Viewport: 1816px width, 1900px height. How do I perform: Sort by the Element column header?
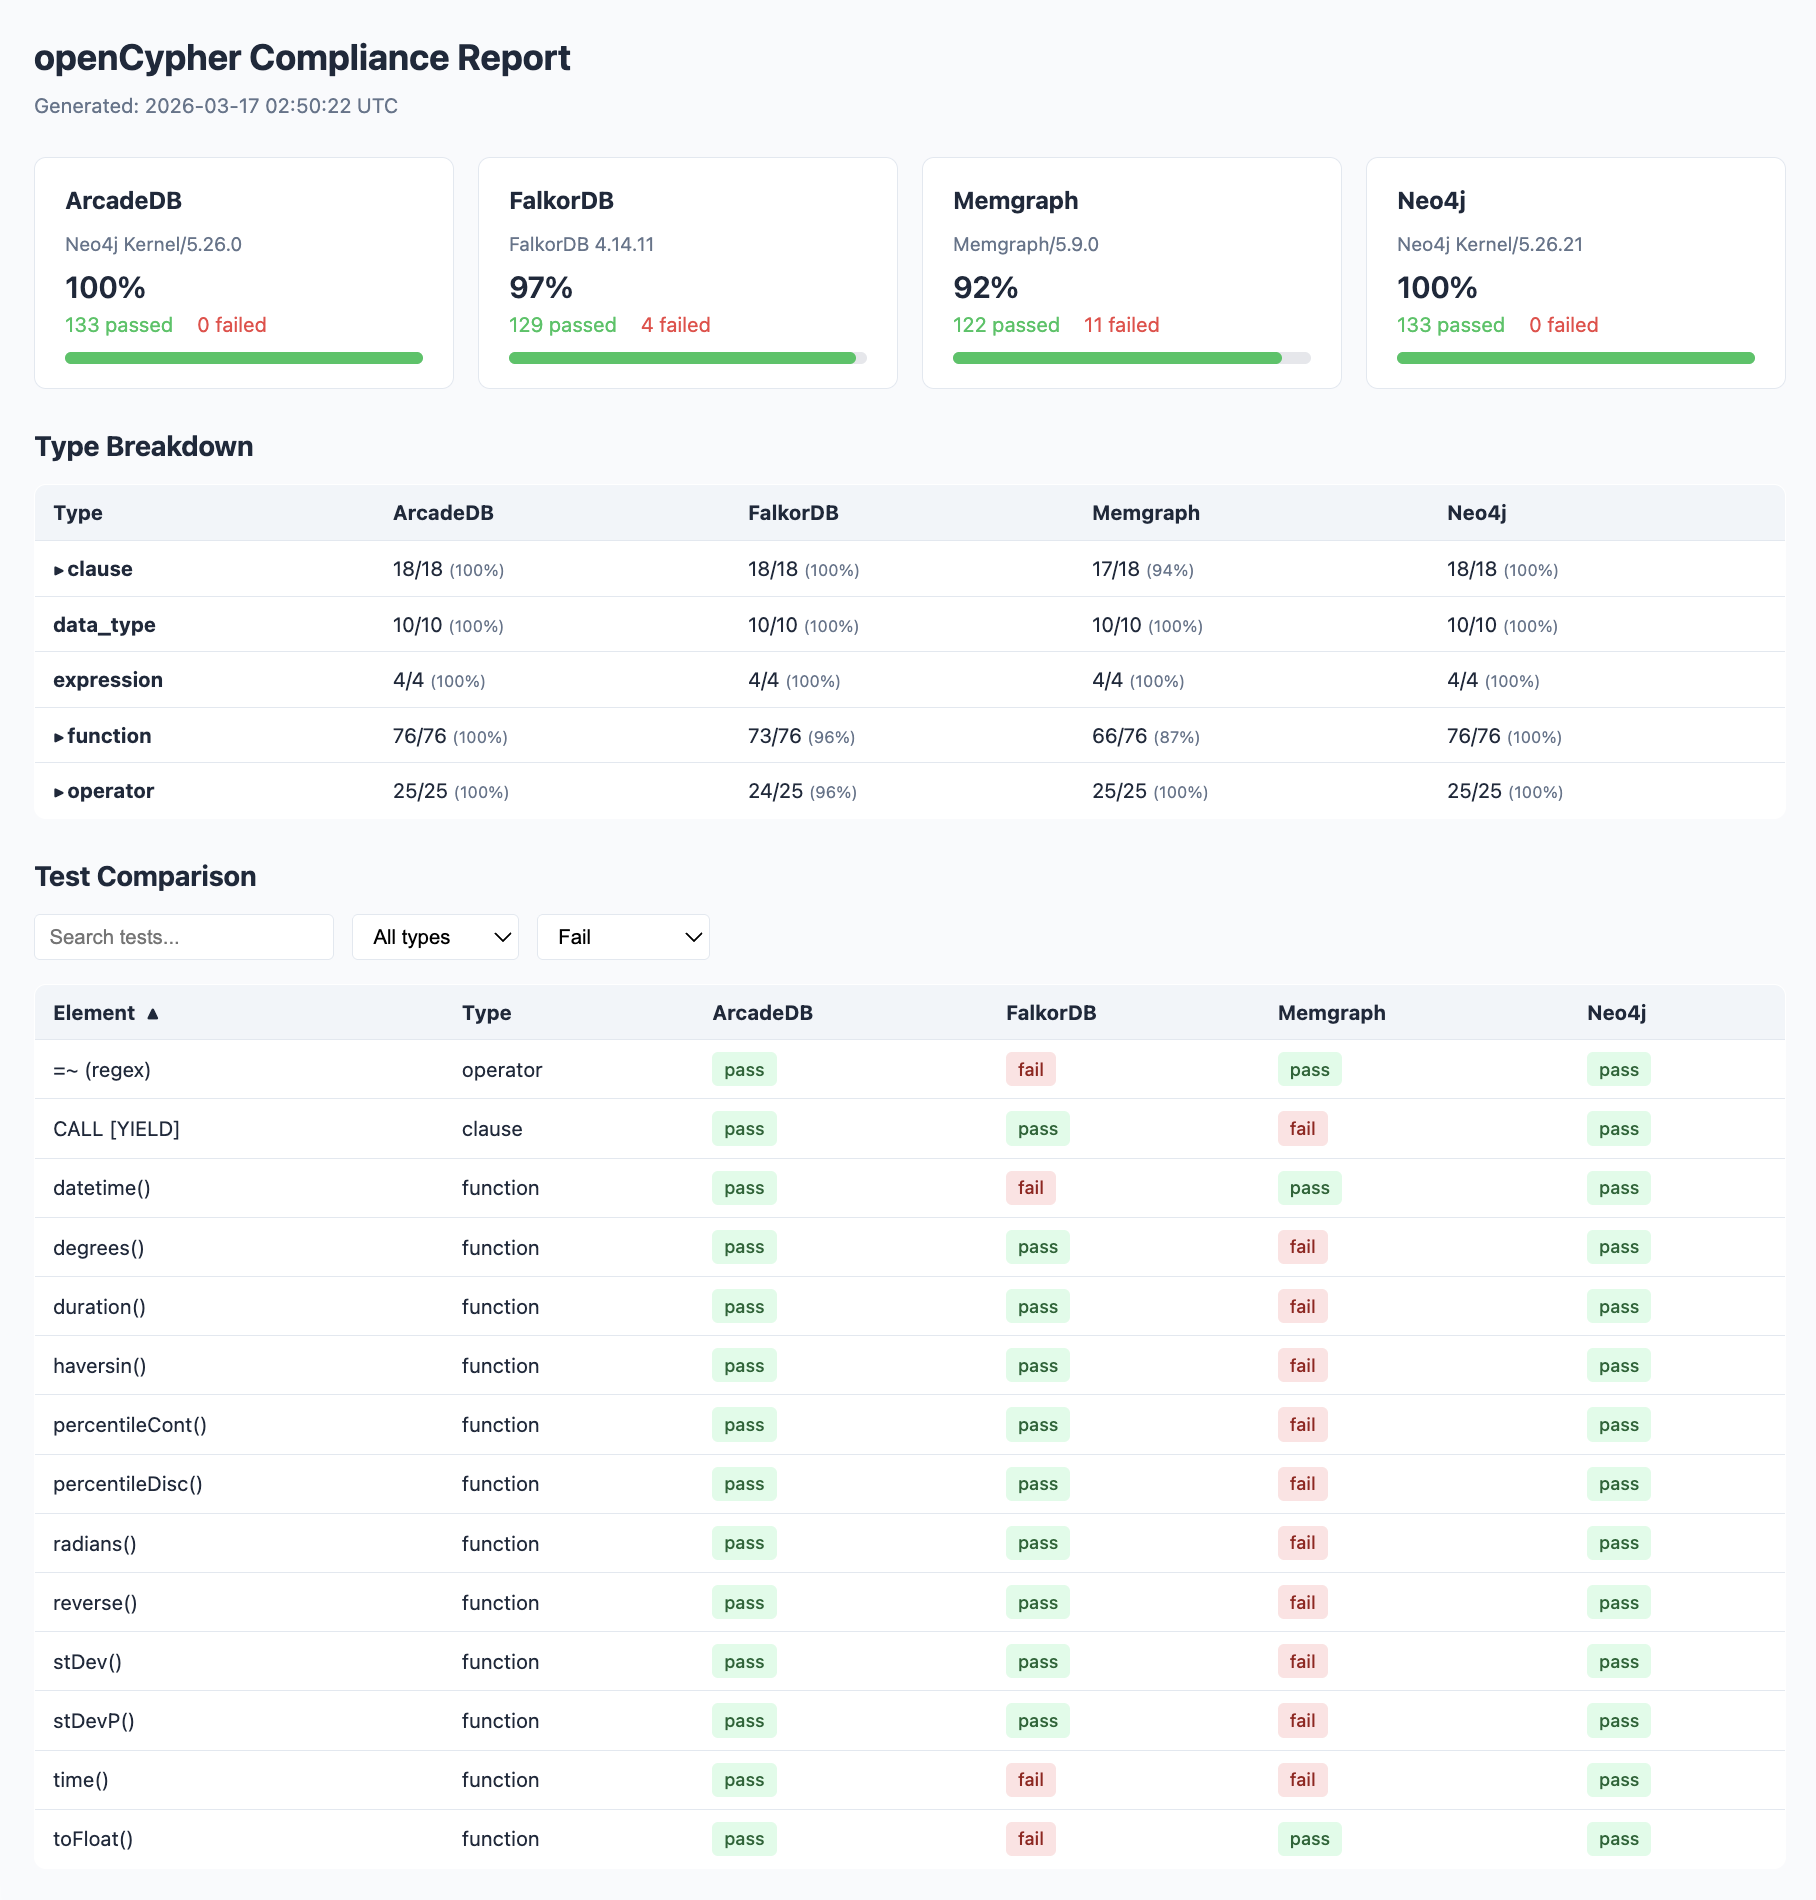[x=106, y=1013]
